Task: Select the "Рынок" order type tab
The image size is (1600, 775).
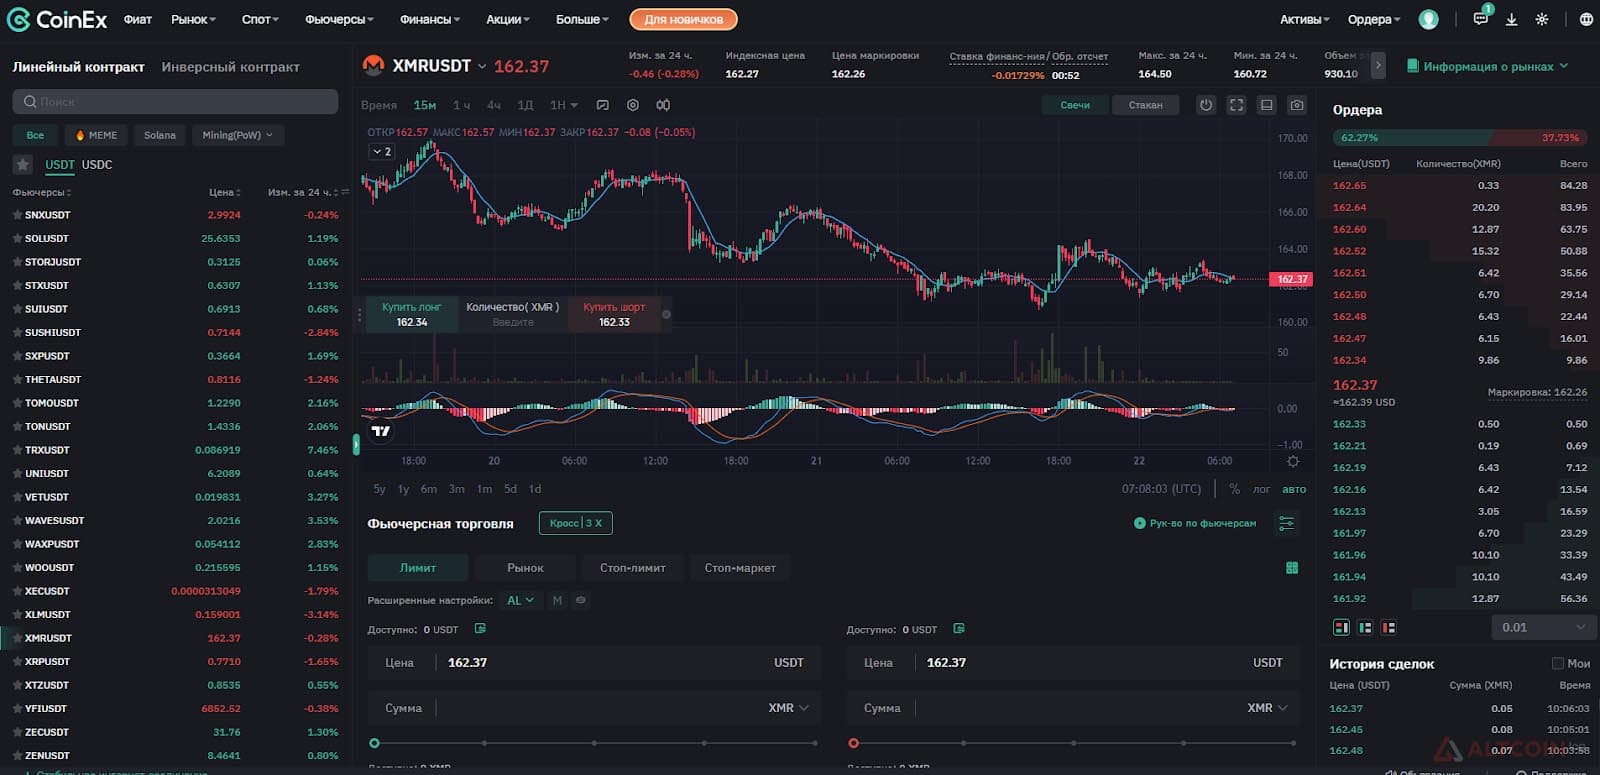Action: pyautogui.click(x=525, y=568)
